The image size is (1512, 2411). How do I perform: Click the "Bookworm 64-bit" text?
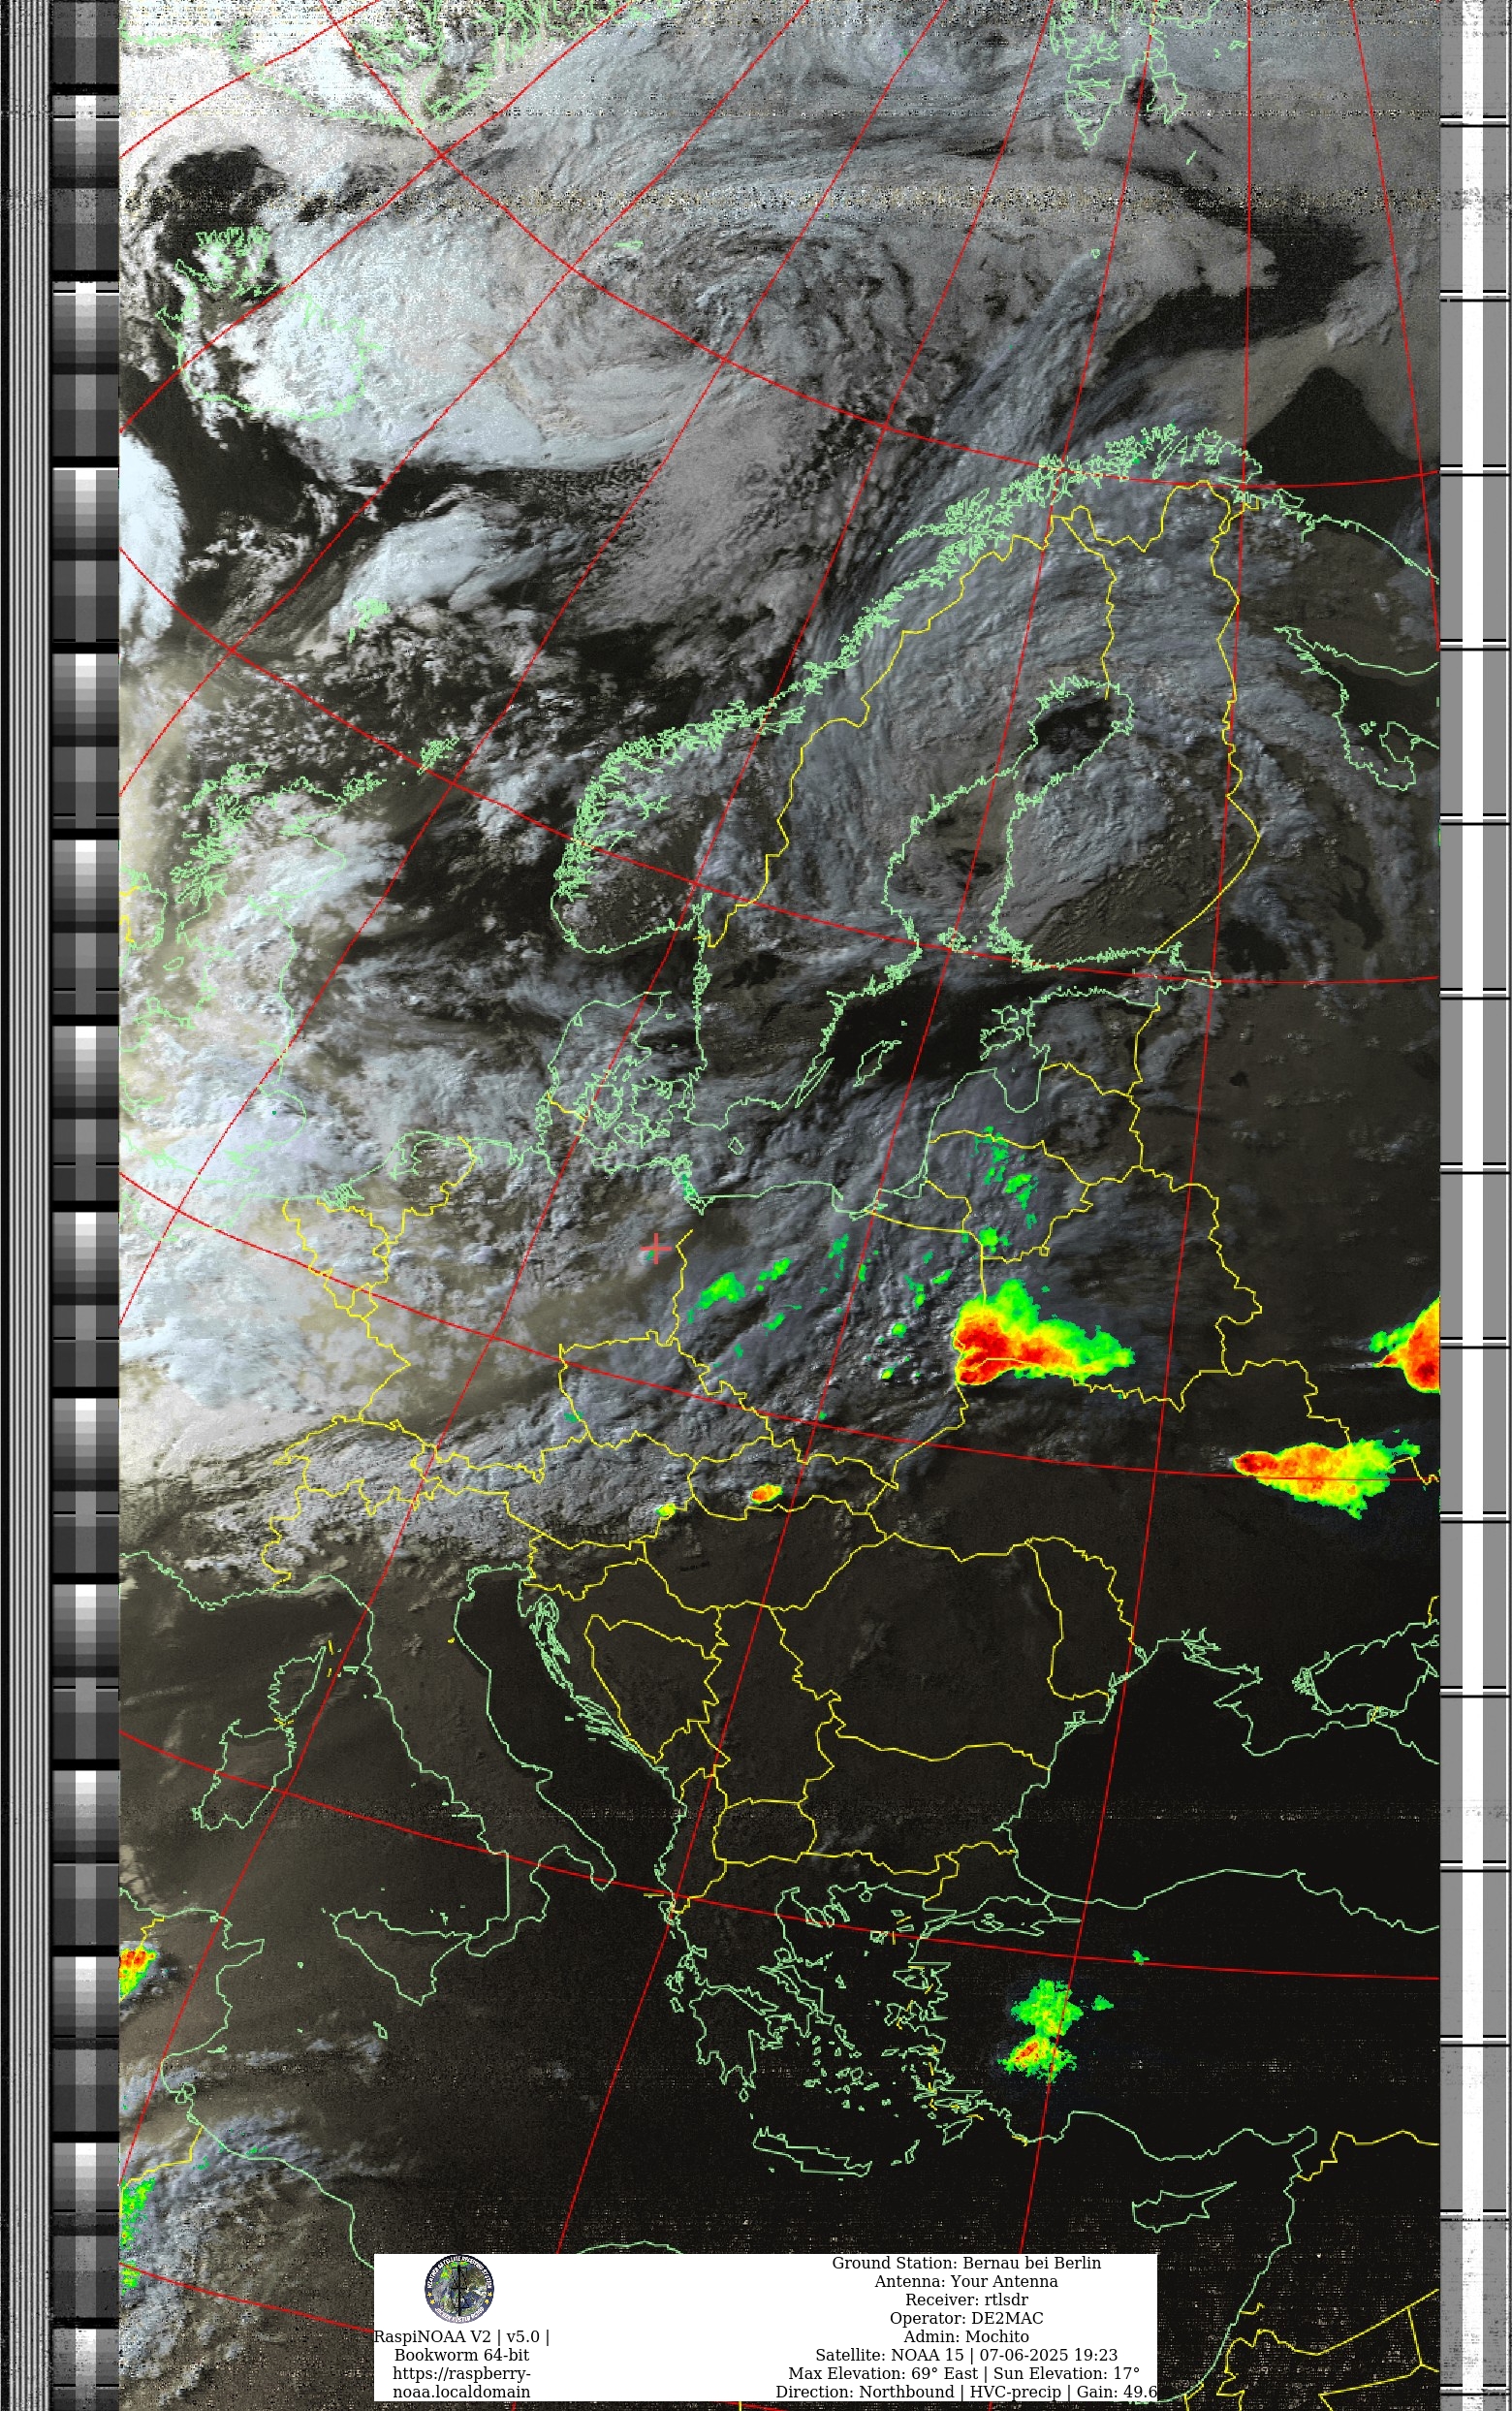461,2355
